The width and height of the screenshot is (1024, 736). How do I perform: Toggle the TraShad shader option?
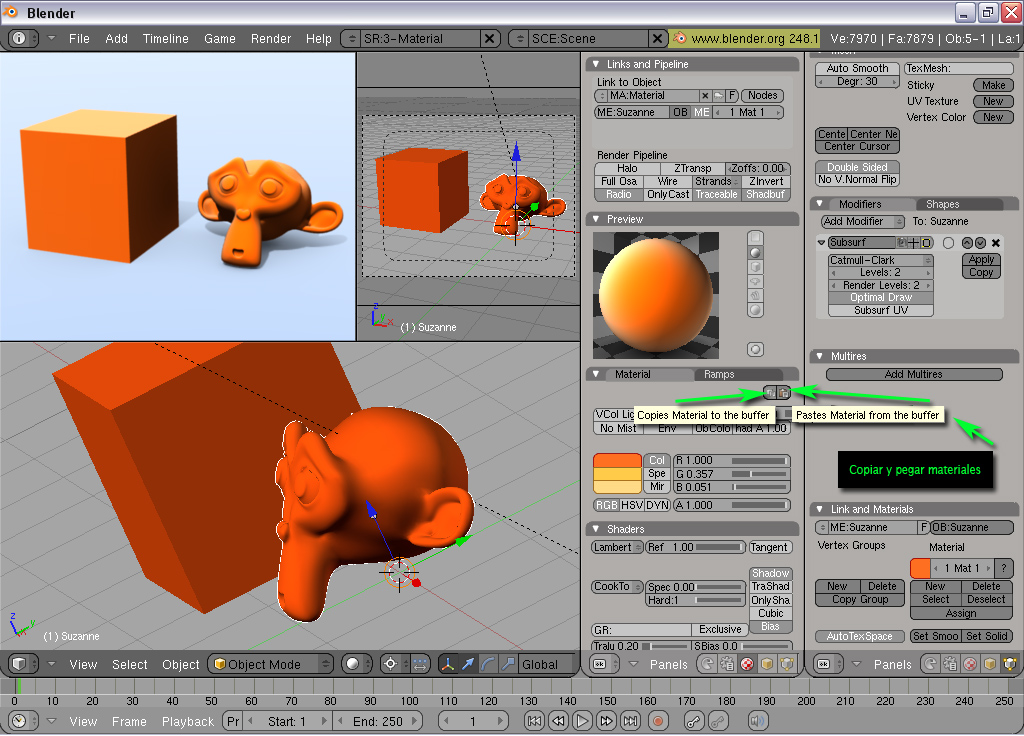(x=771, y=587)
